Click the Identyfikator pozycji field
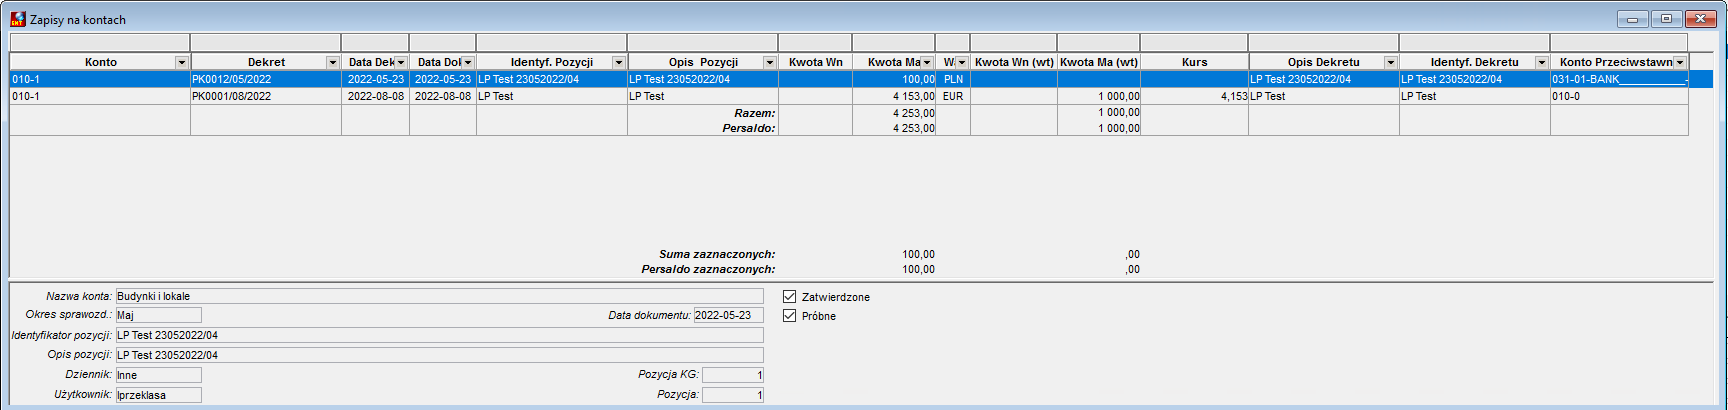 pyautogui.click(x=439, y=335)
